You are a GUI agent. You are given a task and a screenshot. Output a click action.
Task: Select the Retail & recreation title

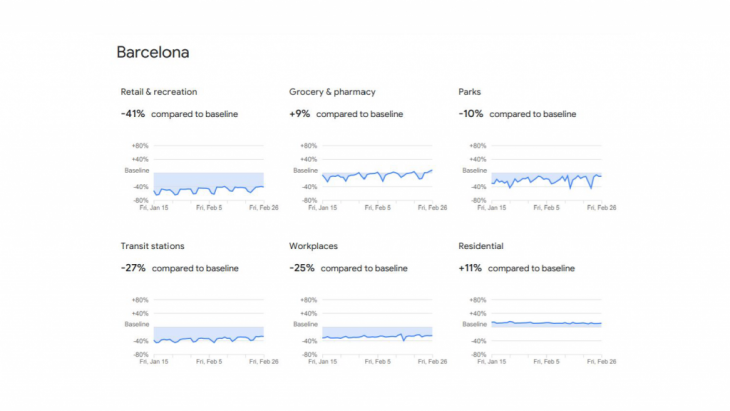tap(158, 92)
